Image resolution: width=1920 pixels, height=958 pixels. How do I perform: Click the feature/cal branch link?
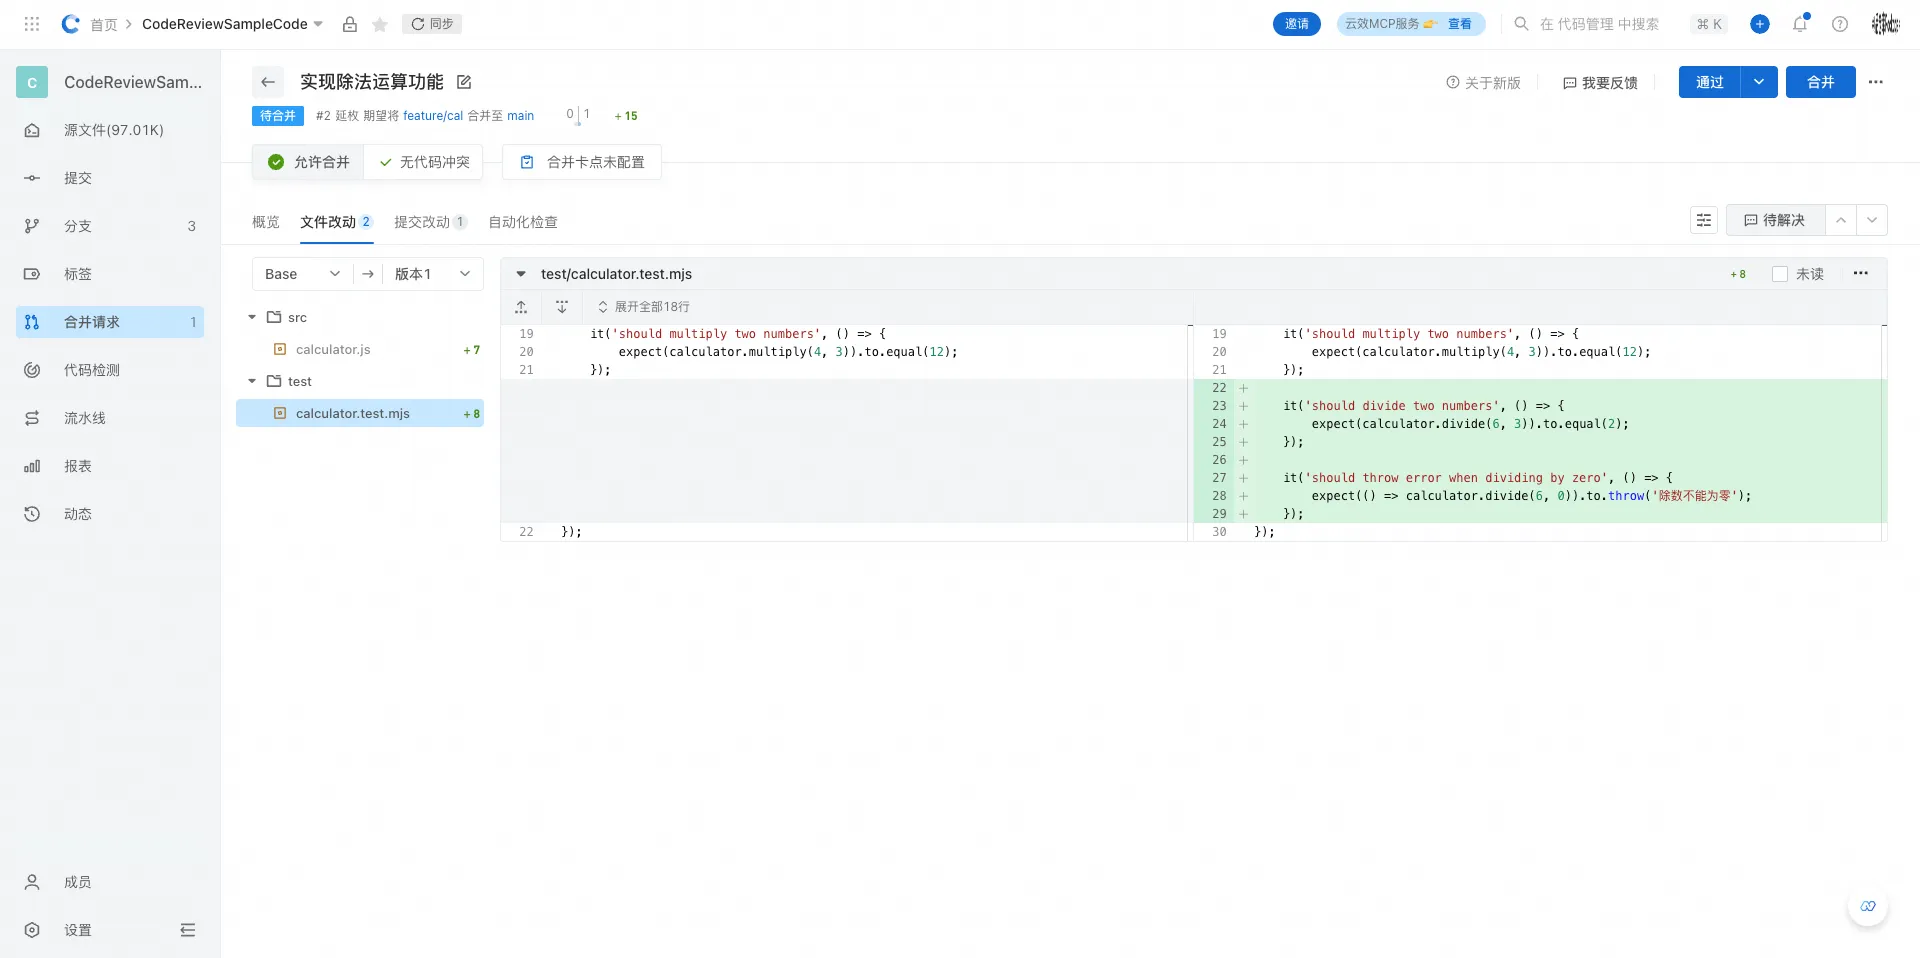click(x=433, y=116)
